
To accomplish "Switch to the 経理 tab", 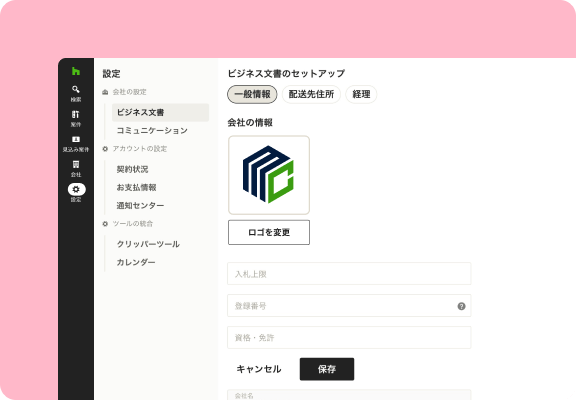I will tap(361, 94).
